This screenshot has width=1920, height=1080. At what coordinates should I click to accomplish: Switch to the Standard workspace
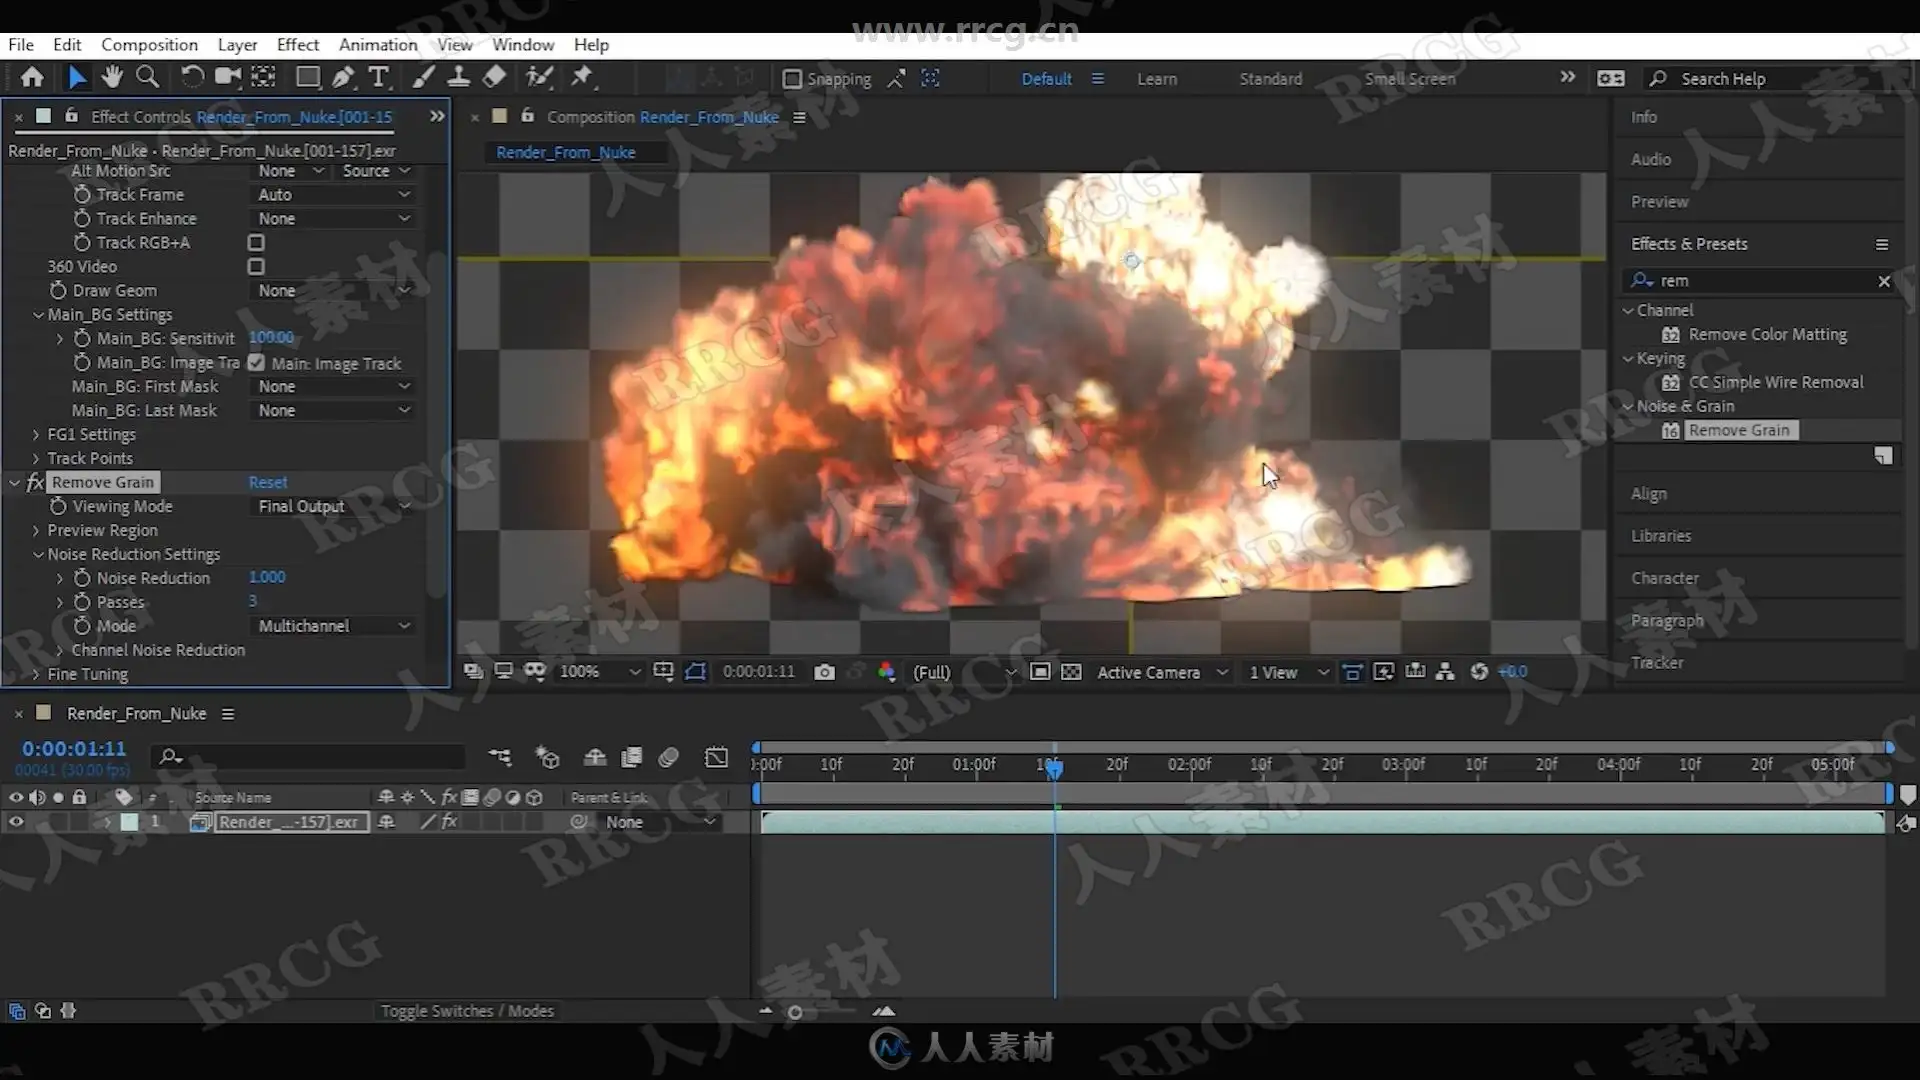click(x=1270, y=79)
